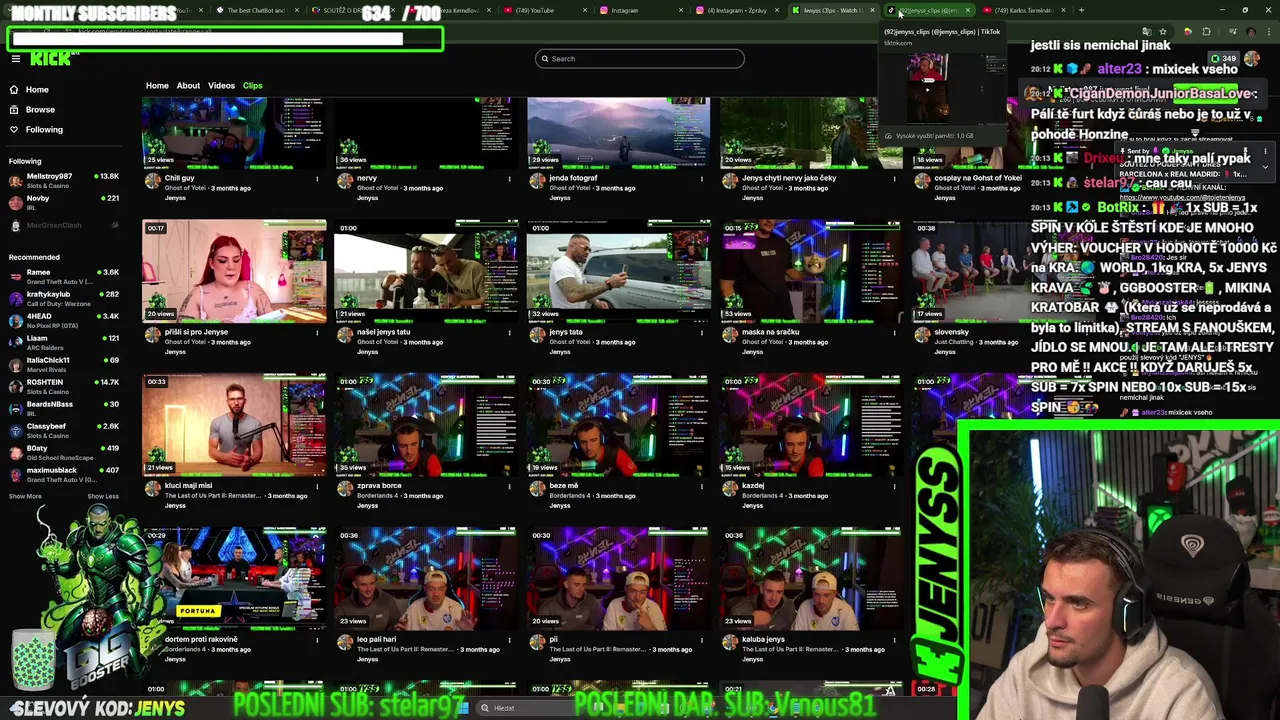
Task: Switch to the Instagram browser tab
Action: pyautogui.click(x=640, y=10)
